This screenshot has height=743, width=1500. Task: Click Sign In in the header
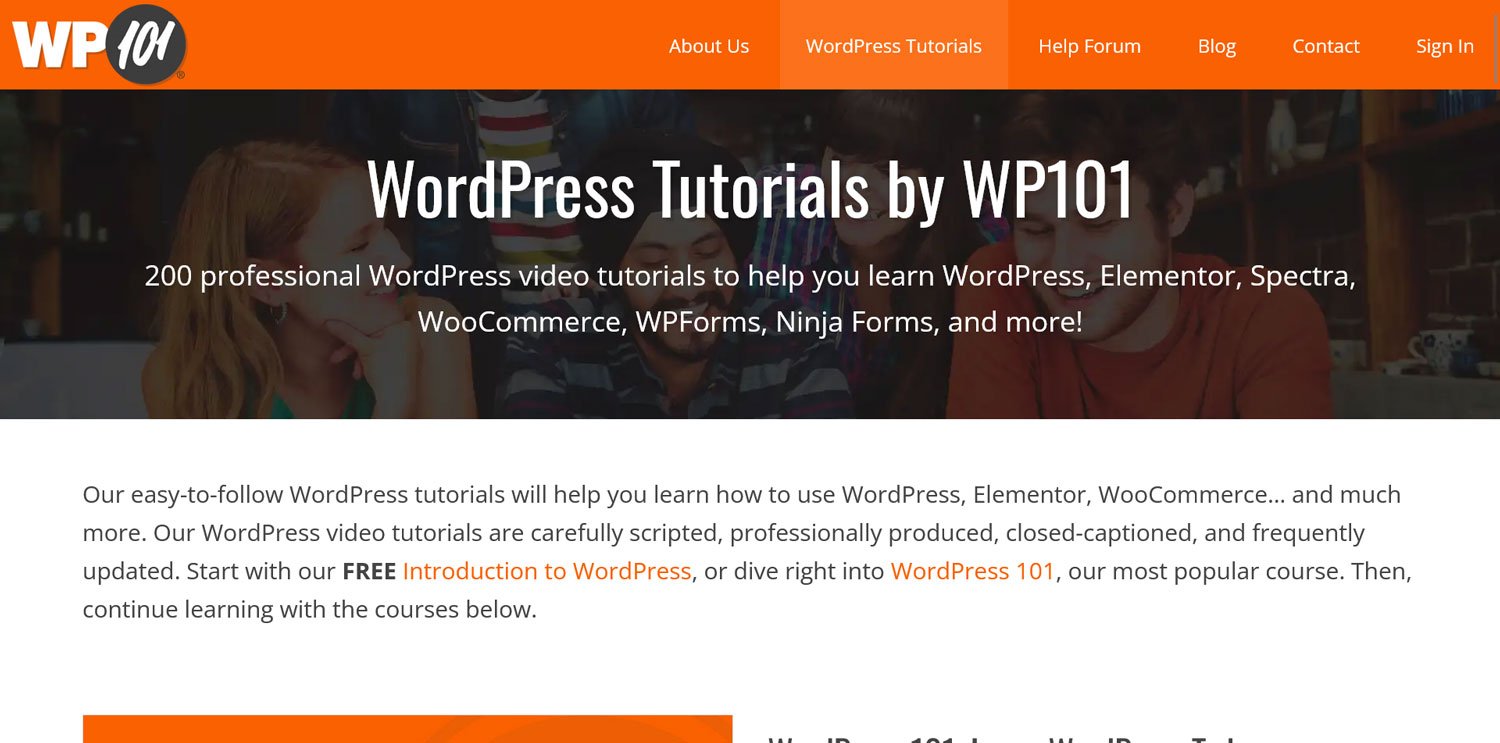coord(1444,46)
